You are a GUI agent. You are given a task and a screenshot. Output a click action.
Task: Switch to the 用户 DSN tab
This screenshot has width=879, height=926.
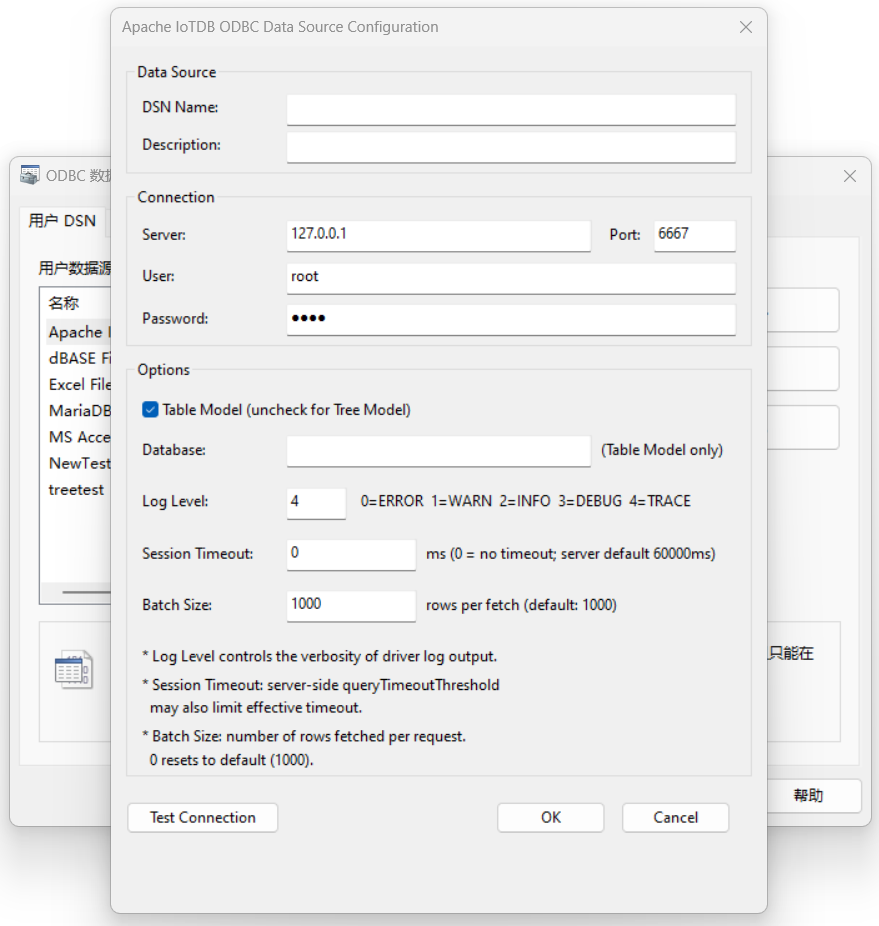coord(62,221)
